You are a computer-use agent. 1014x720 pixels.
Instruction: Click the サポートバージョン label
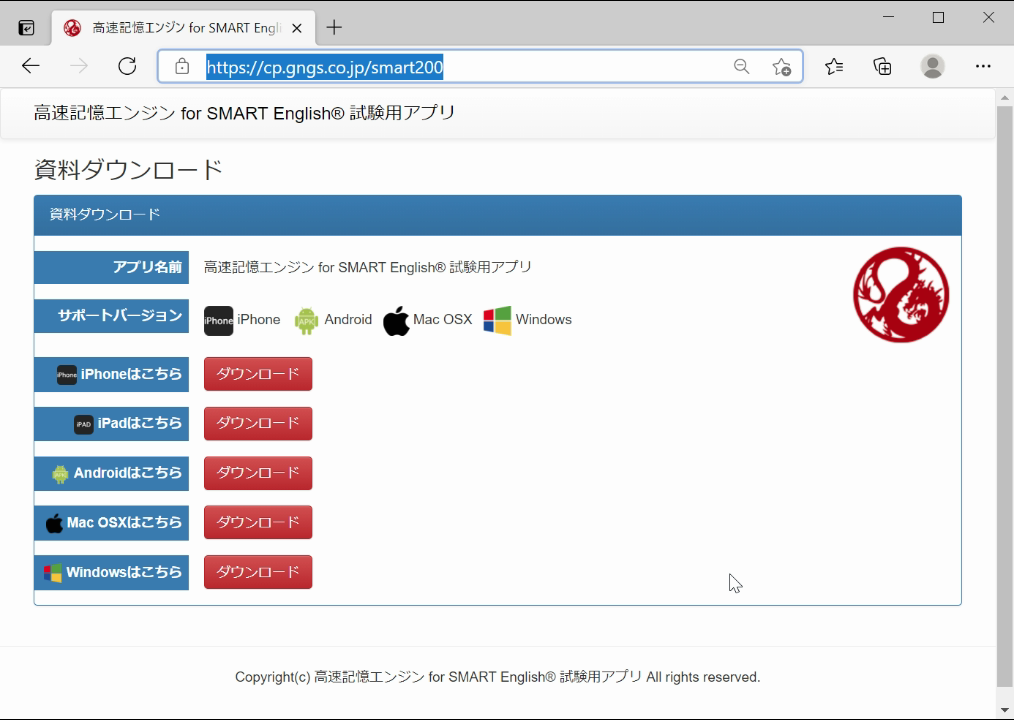tap(111, 316)
